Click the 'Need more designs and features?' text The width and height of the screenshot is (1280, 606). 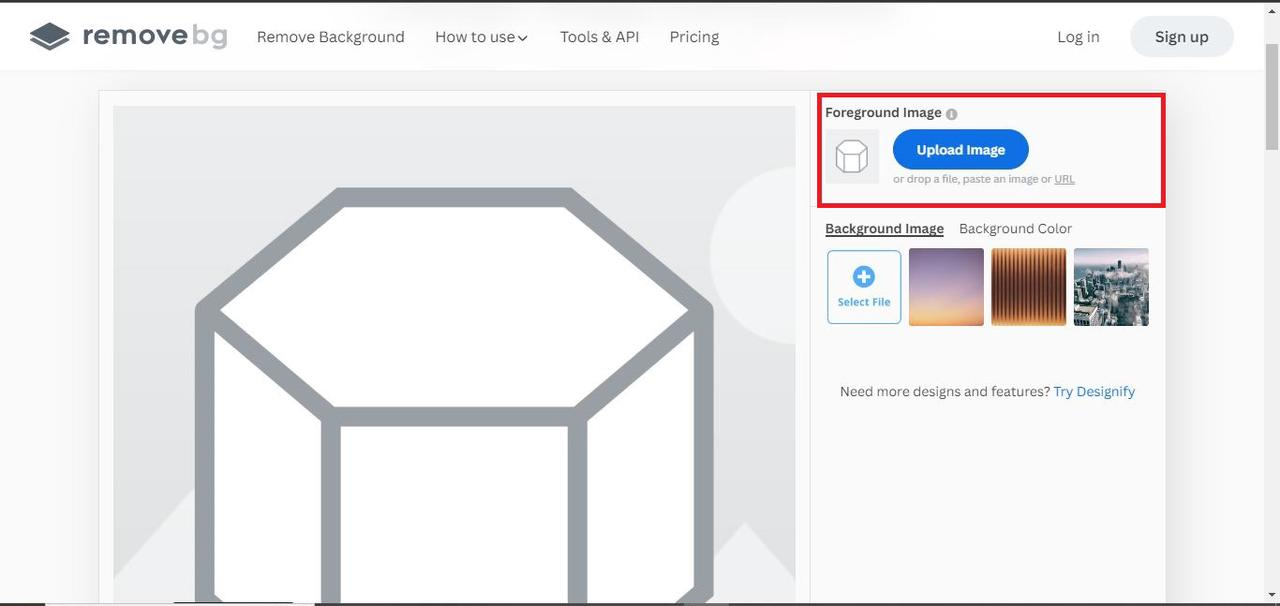945,392
